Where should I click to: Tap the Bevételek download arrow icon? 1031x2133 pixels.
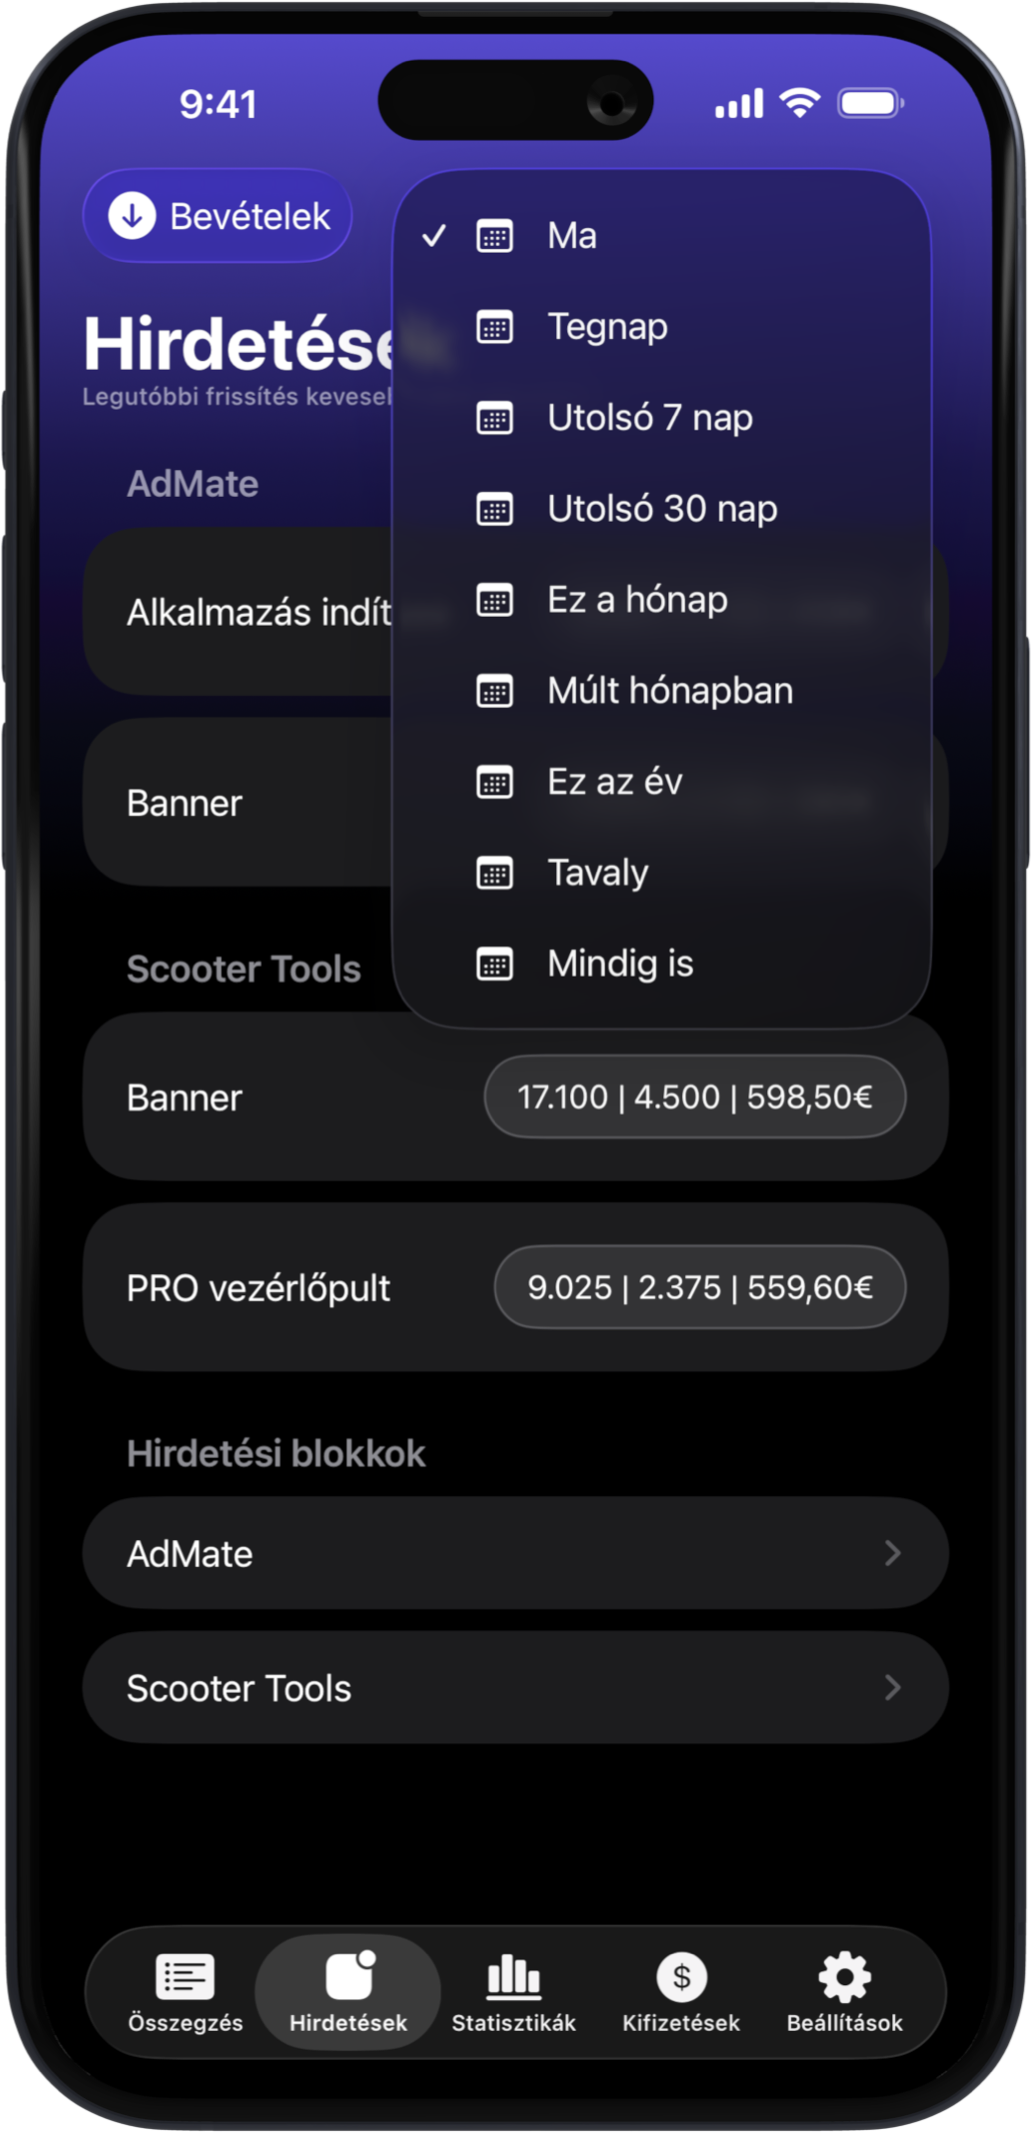(132, 216)
